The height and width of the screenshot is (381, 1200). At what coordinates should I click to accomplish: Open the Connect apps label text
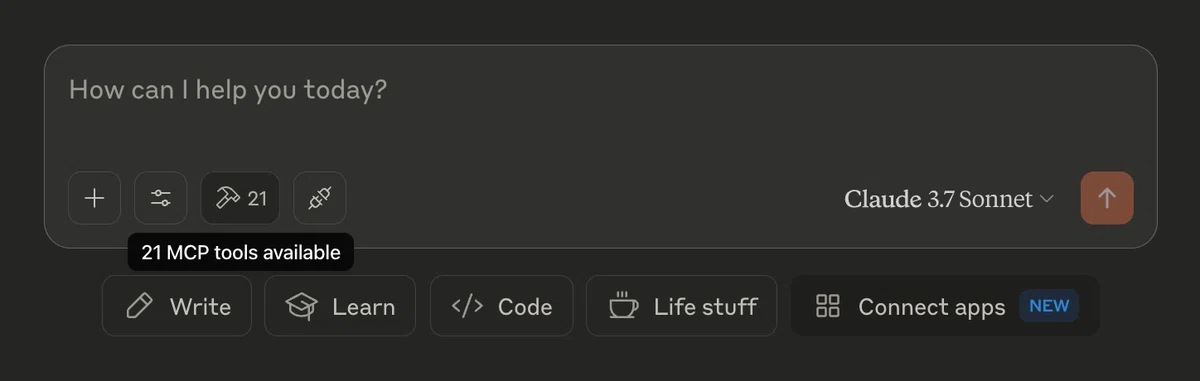pyautogui.click(x=932, y=307)
